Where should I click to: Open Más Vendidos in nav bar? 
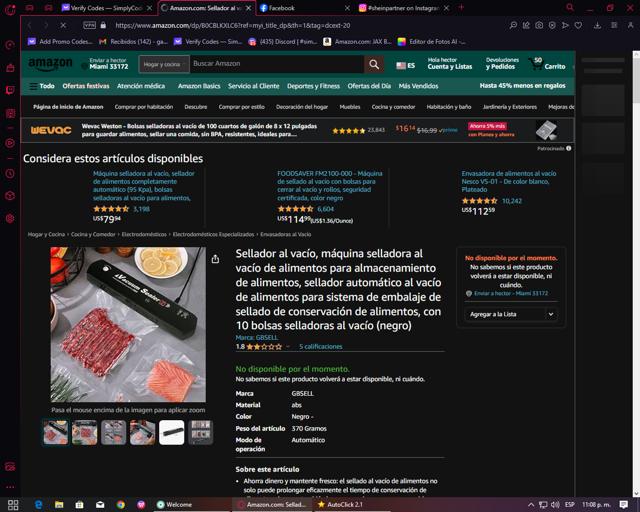click(418, 86)
